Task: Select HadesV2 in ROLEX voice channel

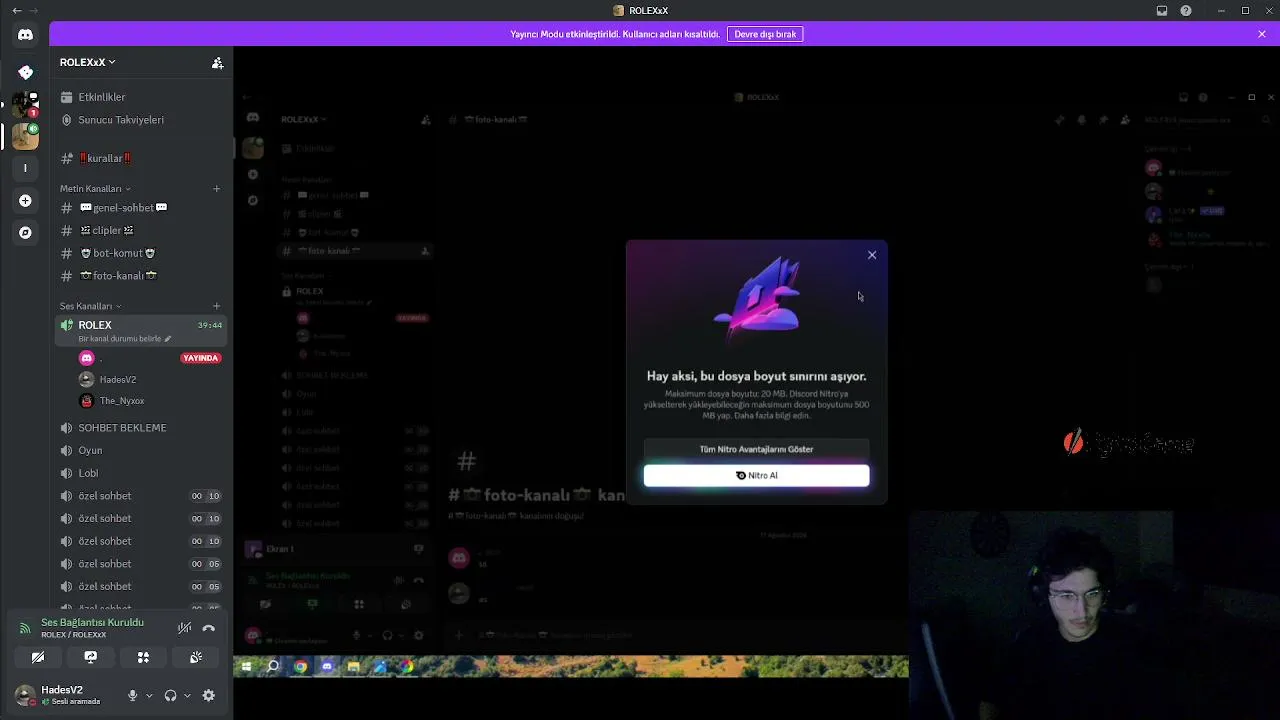Action: [x=150, y=380]
